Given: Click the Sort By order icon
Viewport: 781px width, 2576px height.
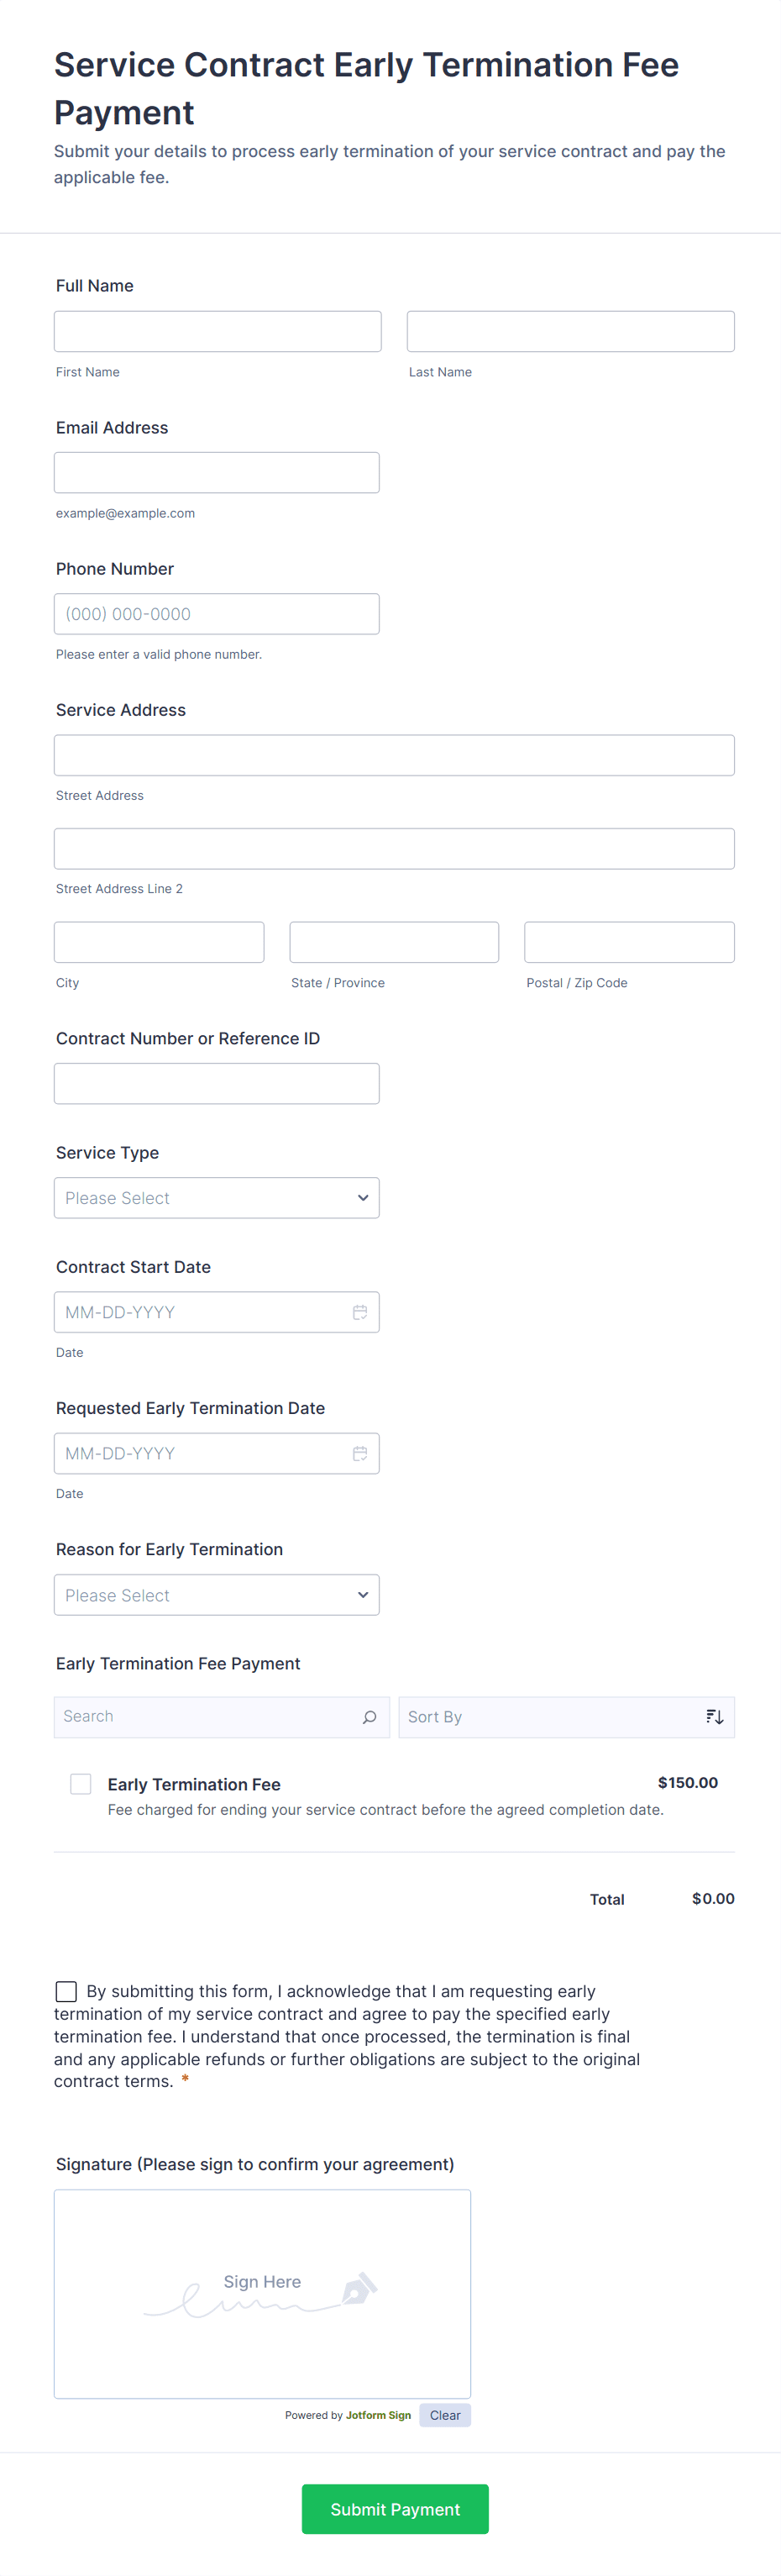Looking at the screenshot, I should click(714, 1717).
